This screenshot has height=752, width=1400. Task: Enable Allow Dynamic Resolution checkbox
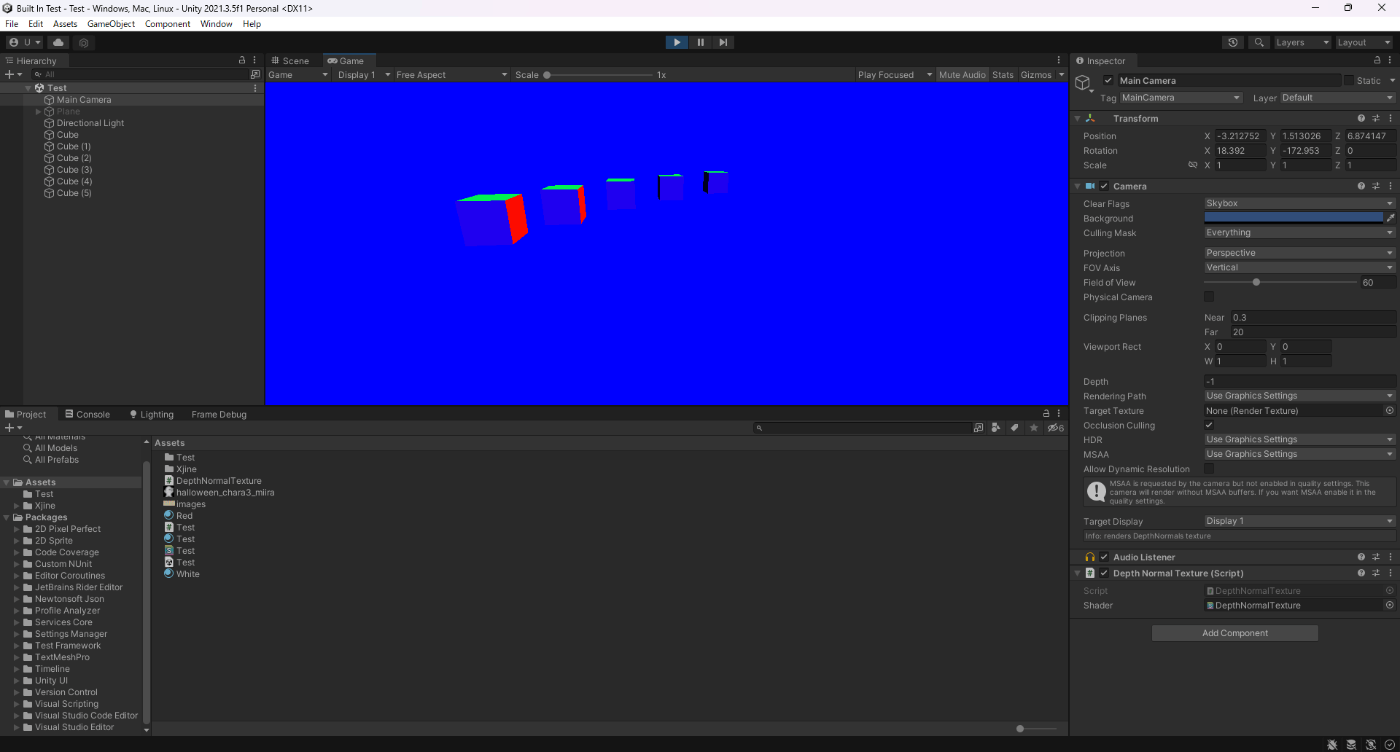coord(1209,468)
